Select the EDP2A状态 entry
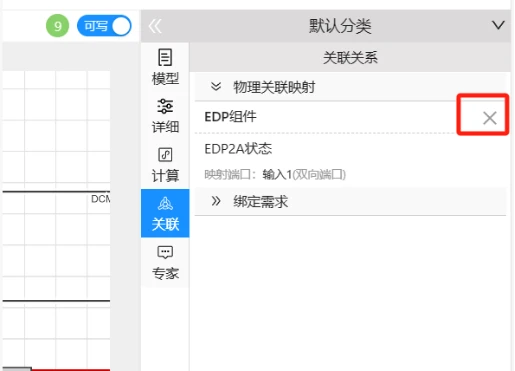 [x=238, y=149]
